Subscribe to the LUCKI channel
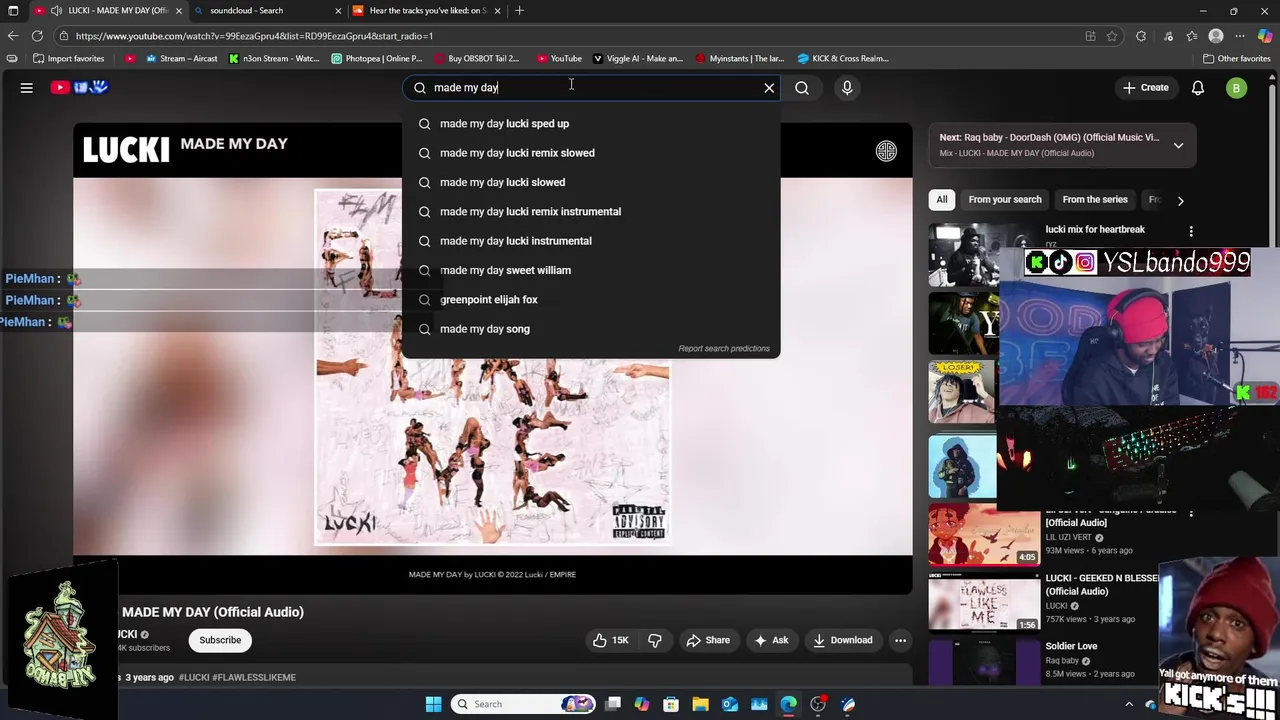This screenshot has width=1280, height=720. [x=220, y=640]
